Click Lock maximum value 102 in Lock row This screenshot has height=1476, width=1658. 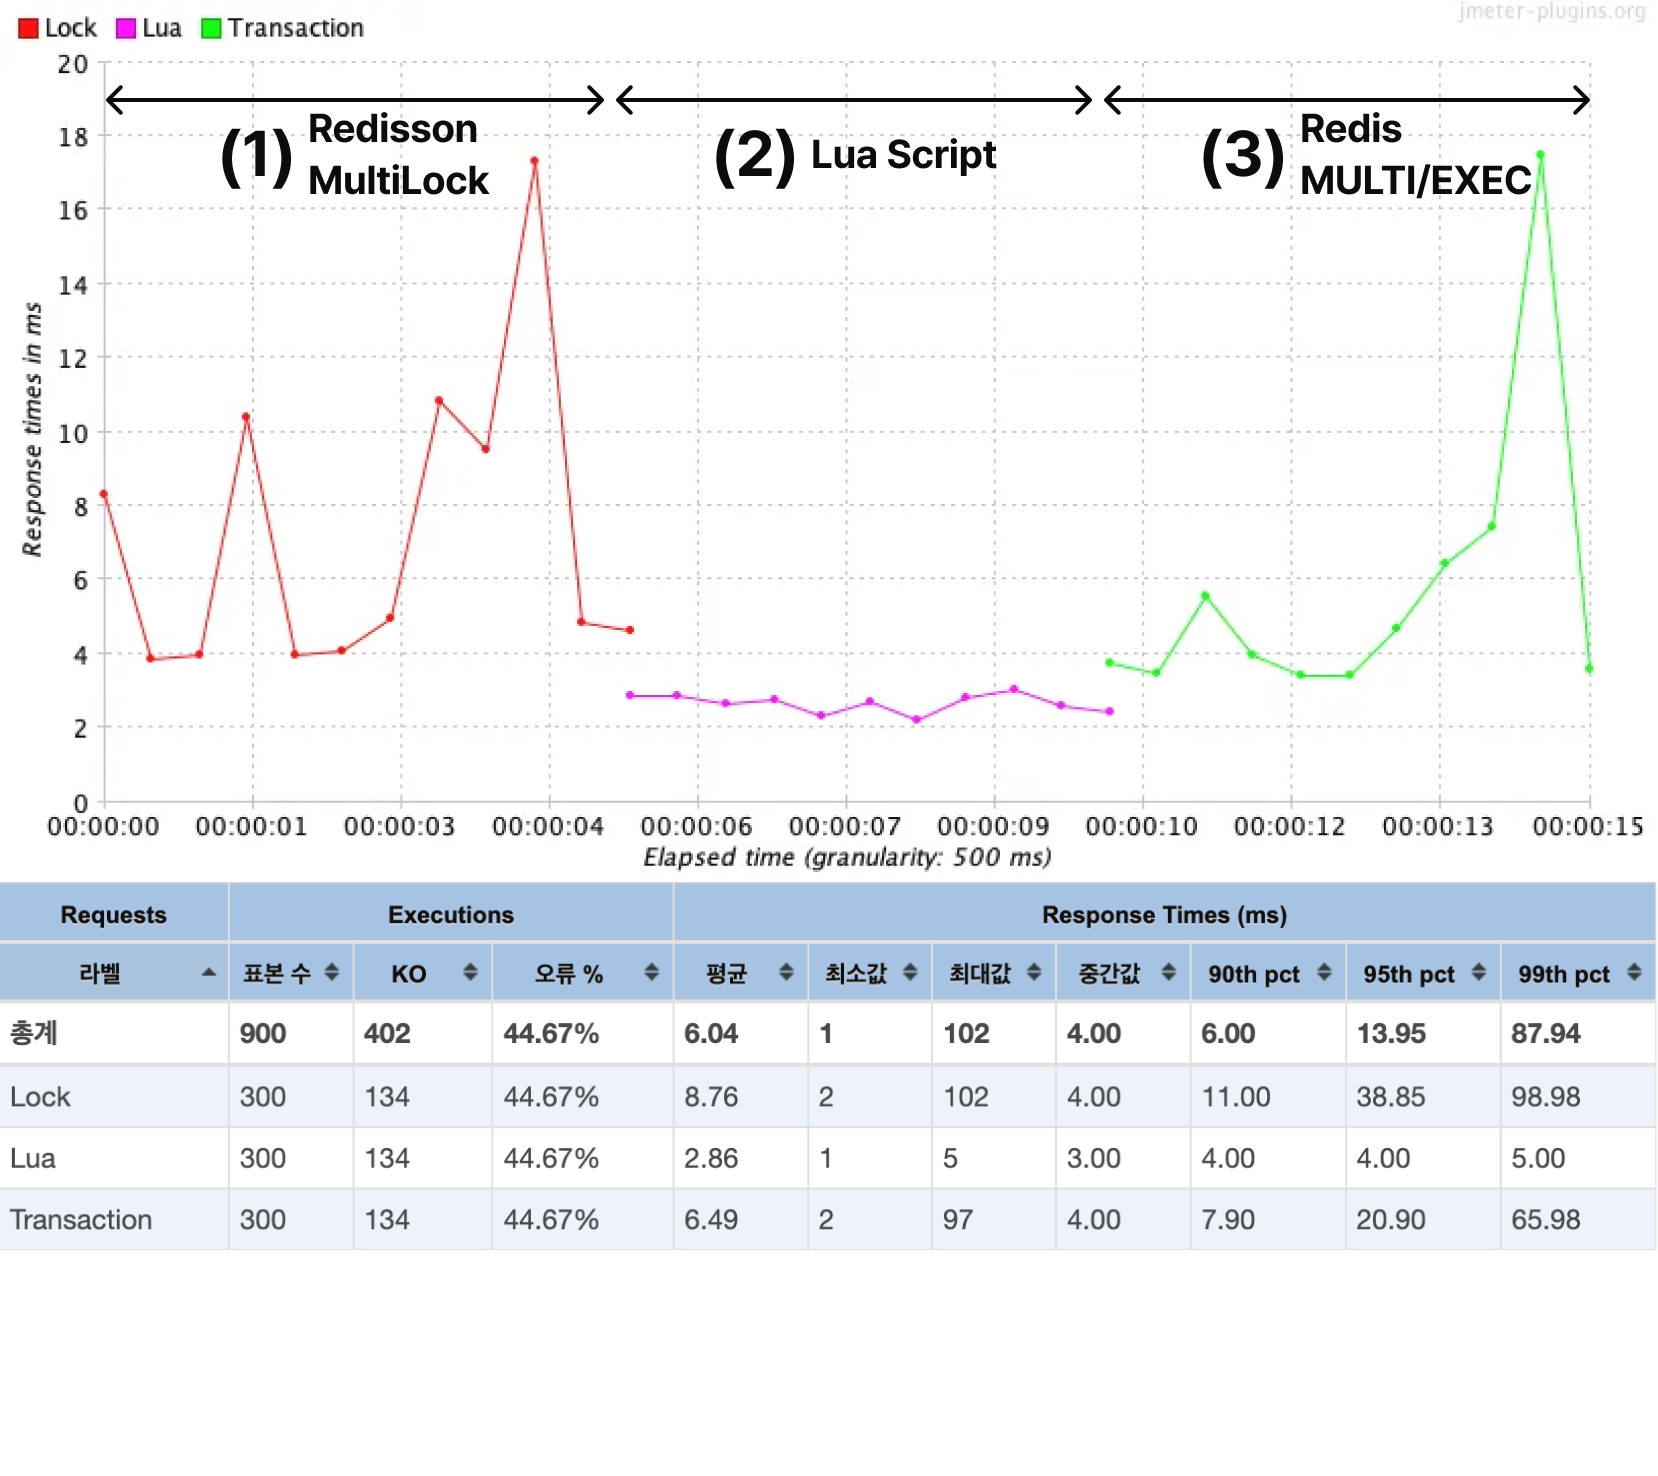coord(966,1097)
